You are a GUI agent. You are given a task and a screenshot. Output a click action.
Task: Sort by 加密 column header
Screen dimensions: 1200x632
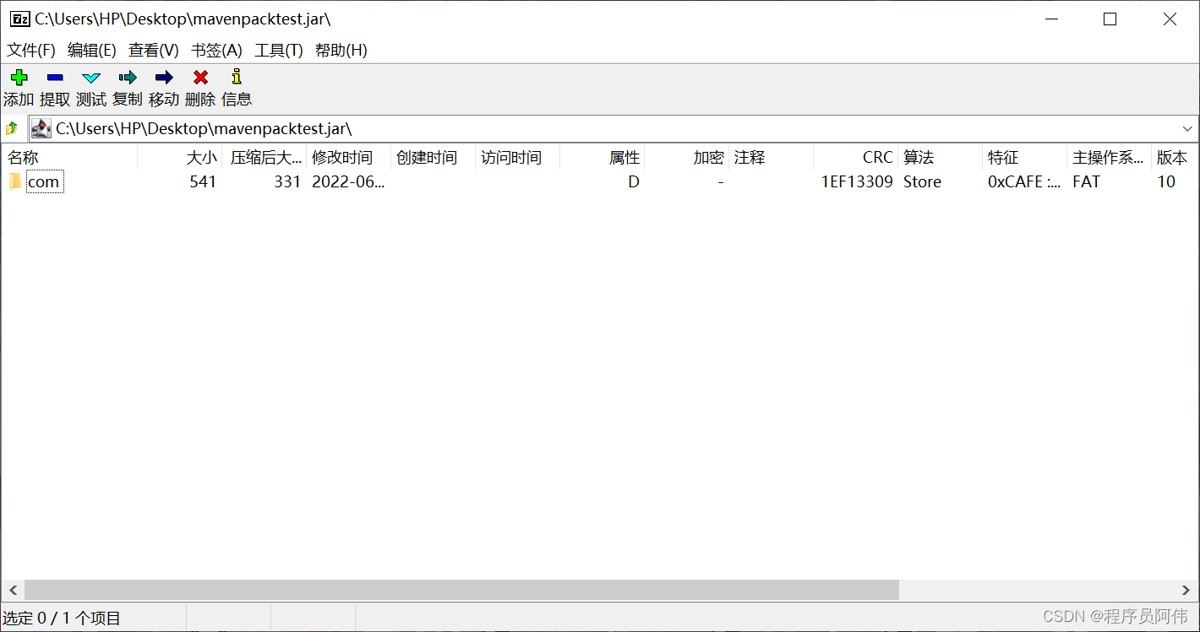pyautogui.click(x=686, y=157)
